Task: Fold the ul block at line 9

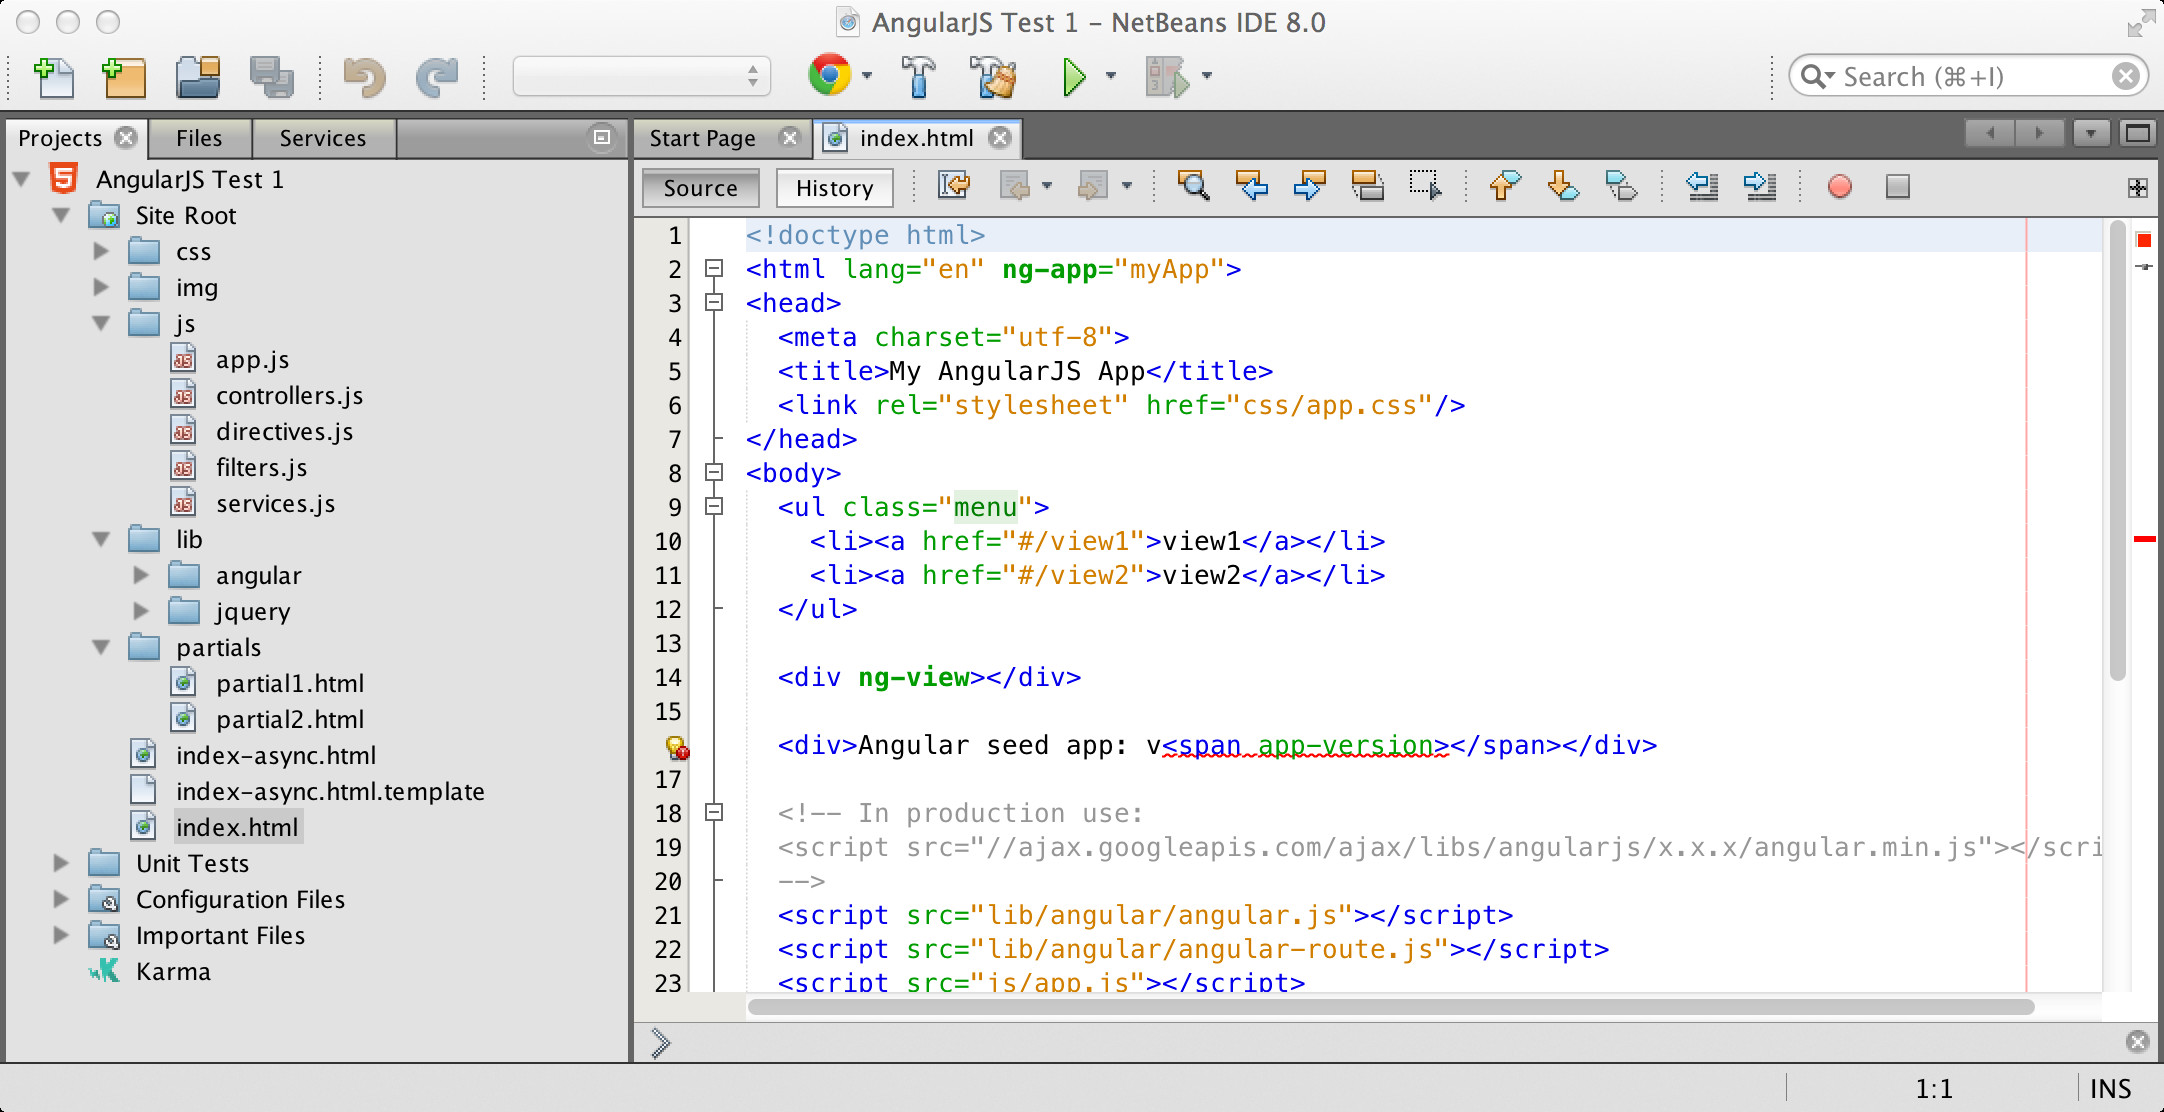Action: 714,507
